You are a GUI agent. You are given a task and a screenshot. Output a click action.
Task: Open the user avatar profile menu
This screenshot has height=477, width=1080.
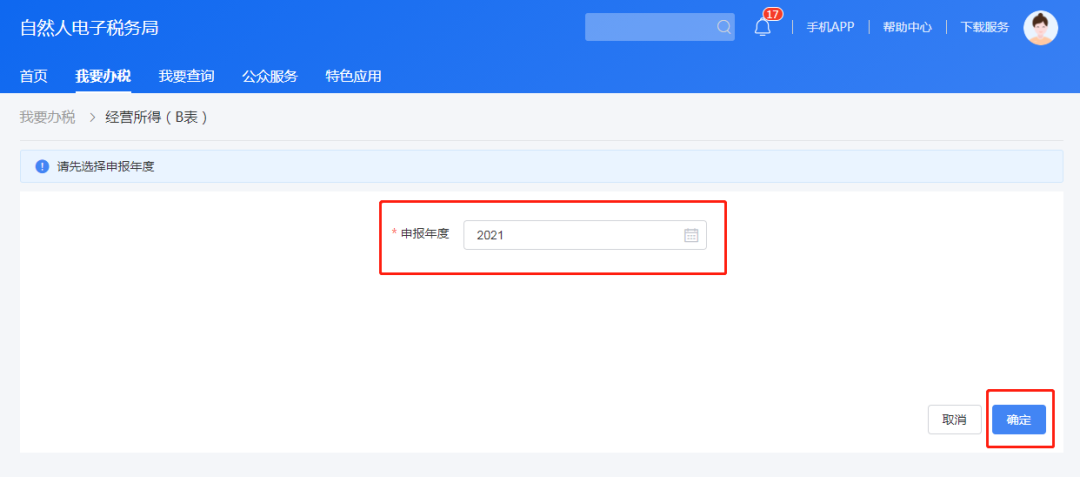pyautogui.click(x=1040, y=27)
